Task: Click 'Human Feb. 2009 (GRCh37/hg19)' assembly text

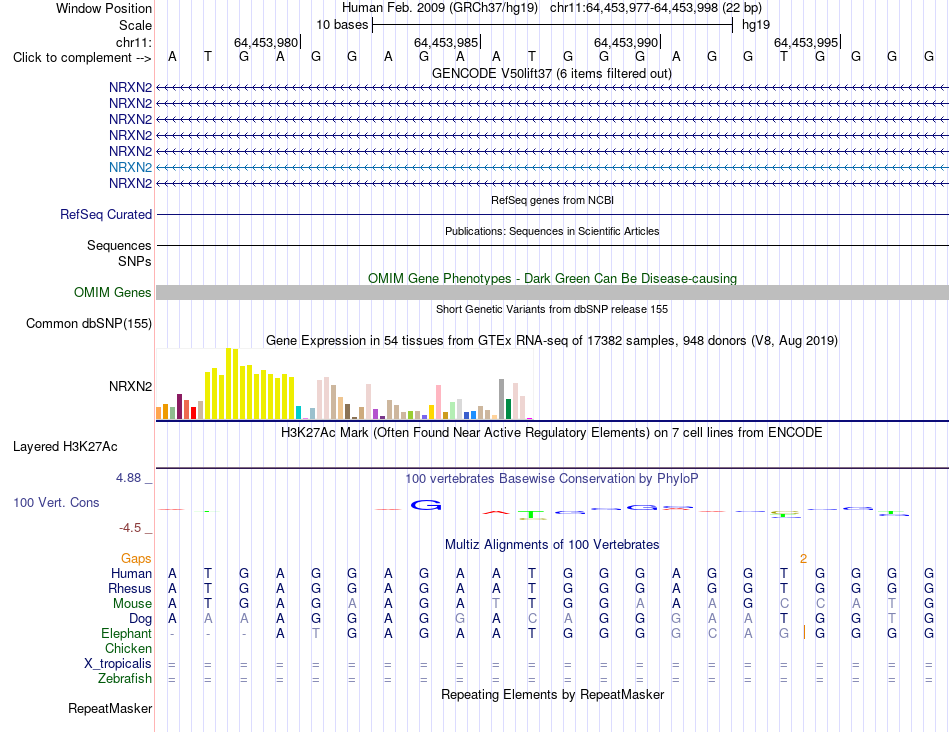Action: point(440,8)
